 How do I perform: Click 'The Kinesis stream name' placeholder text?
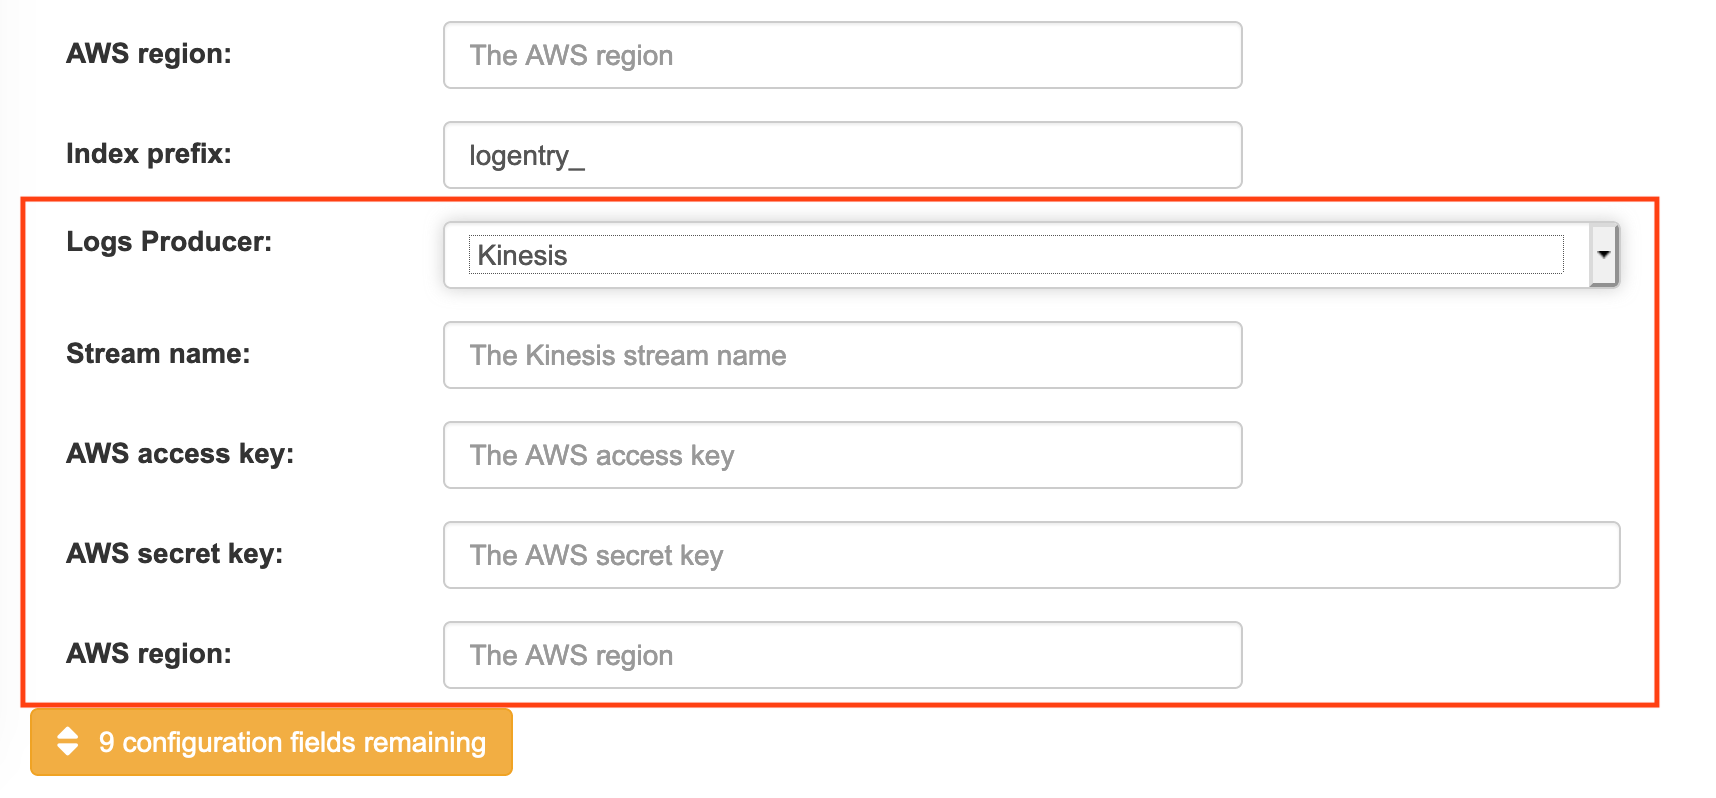click(x=628, y=356)
